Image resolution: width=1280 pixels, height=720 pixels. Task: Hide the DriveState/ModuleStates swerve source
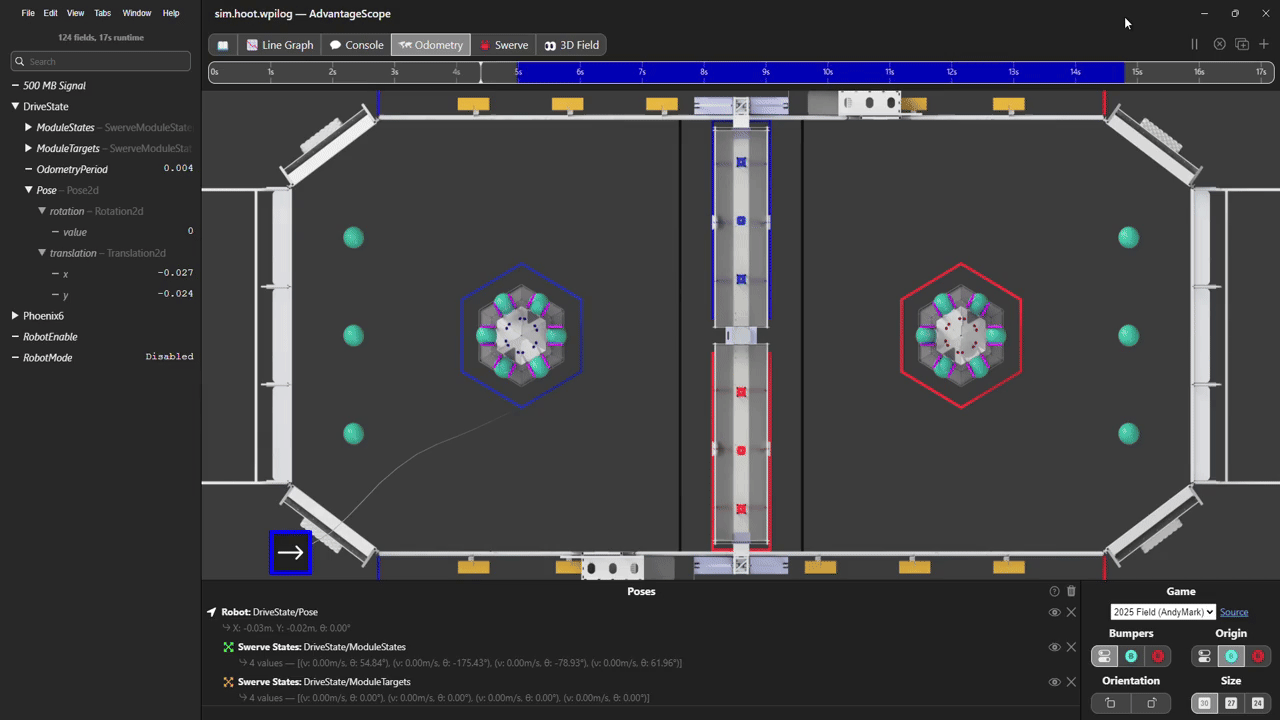[x=1054, y=647]
